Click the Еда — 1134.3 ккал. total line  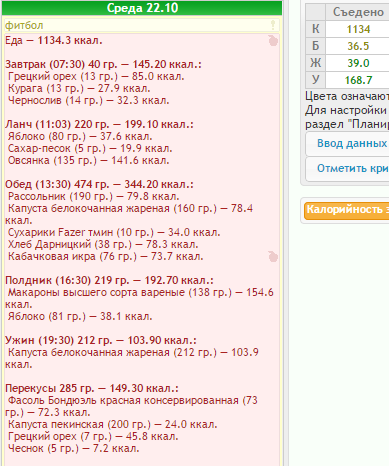pos(54,40)
